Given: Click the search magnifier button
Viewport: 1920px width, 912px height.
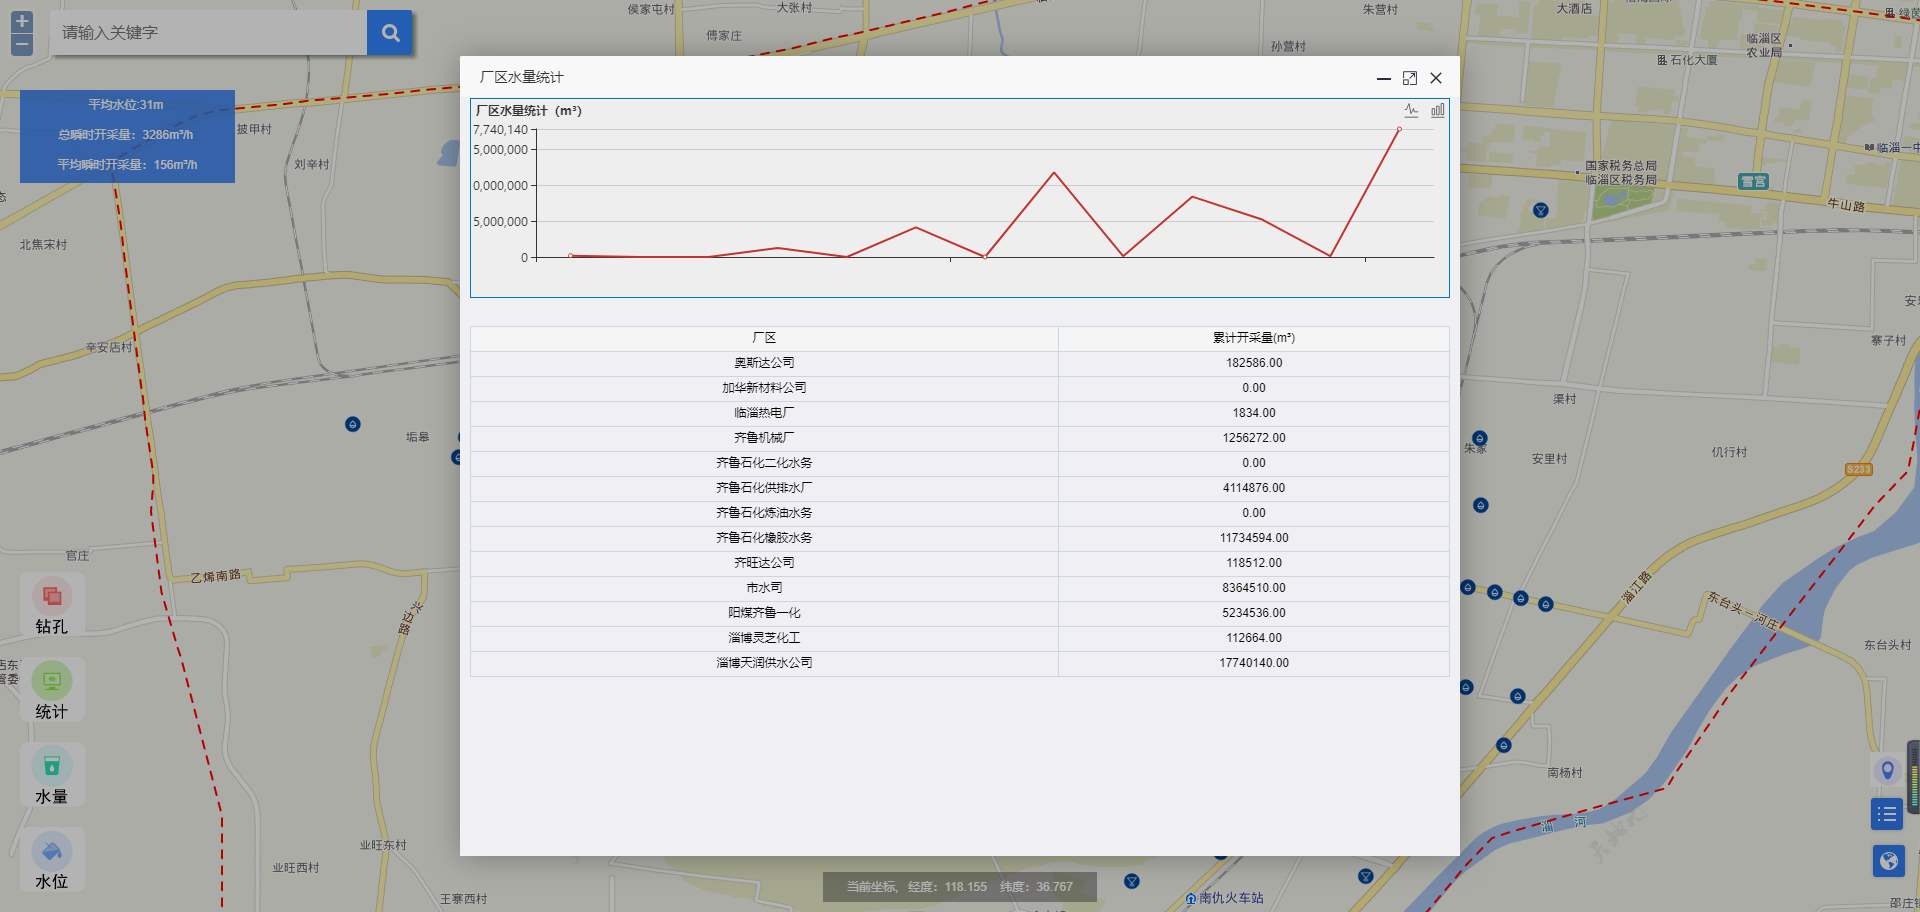Looking at the screenshot, I should 390,33.
